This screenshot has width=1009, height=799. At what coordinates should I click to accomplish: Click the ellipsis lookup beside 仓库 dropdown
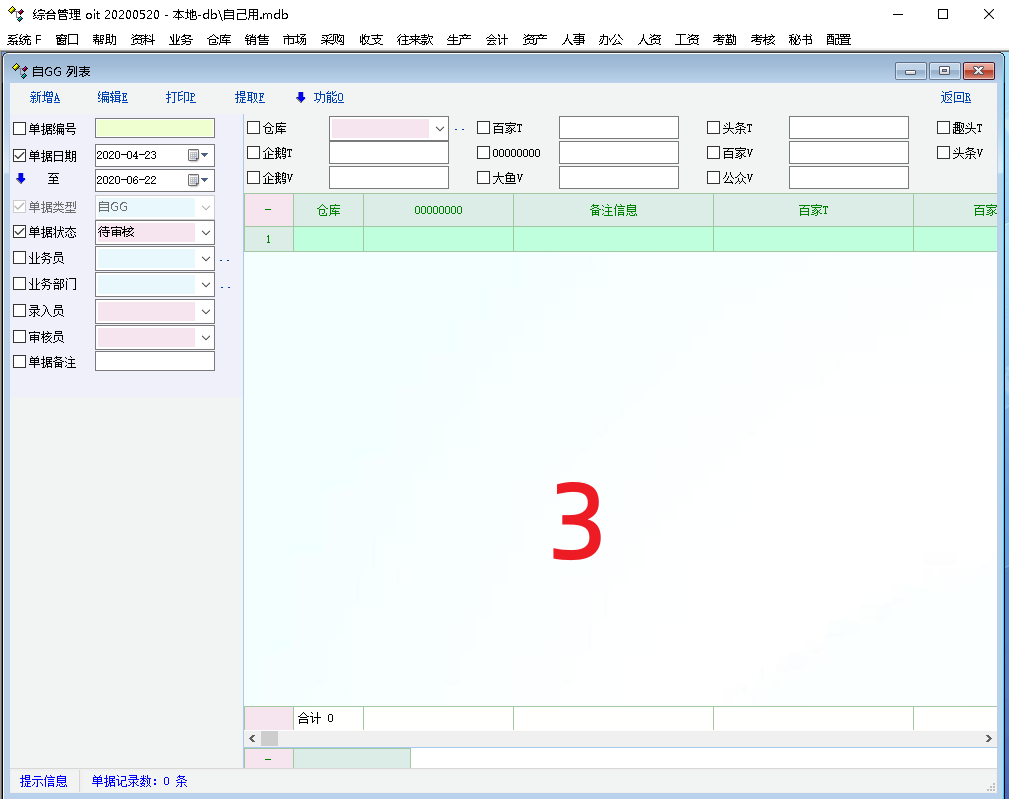(459, 129)
